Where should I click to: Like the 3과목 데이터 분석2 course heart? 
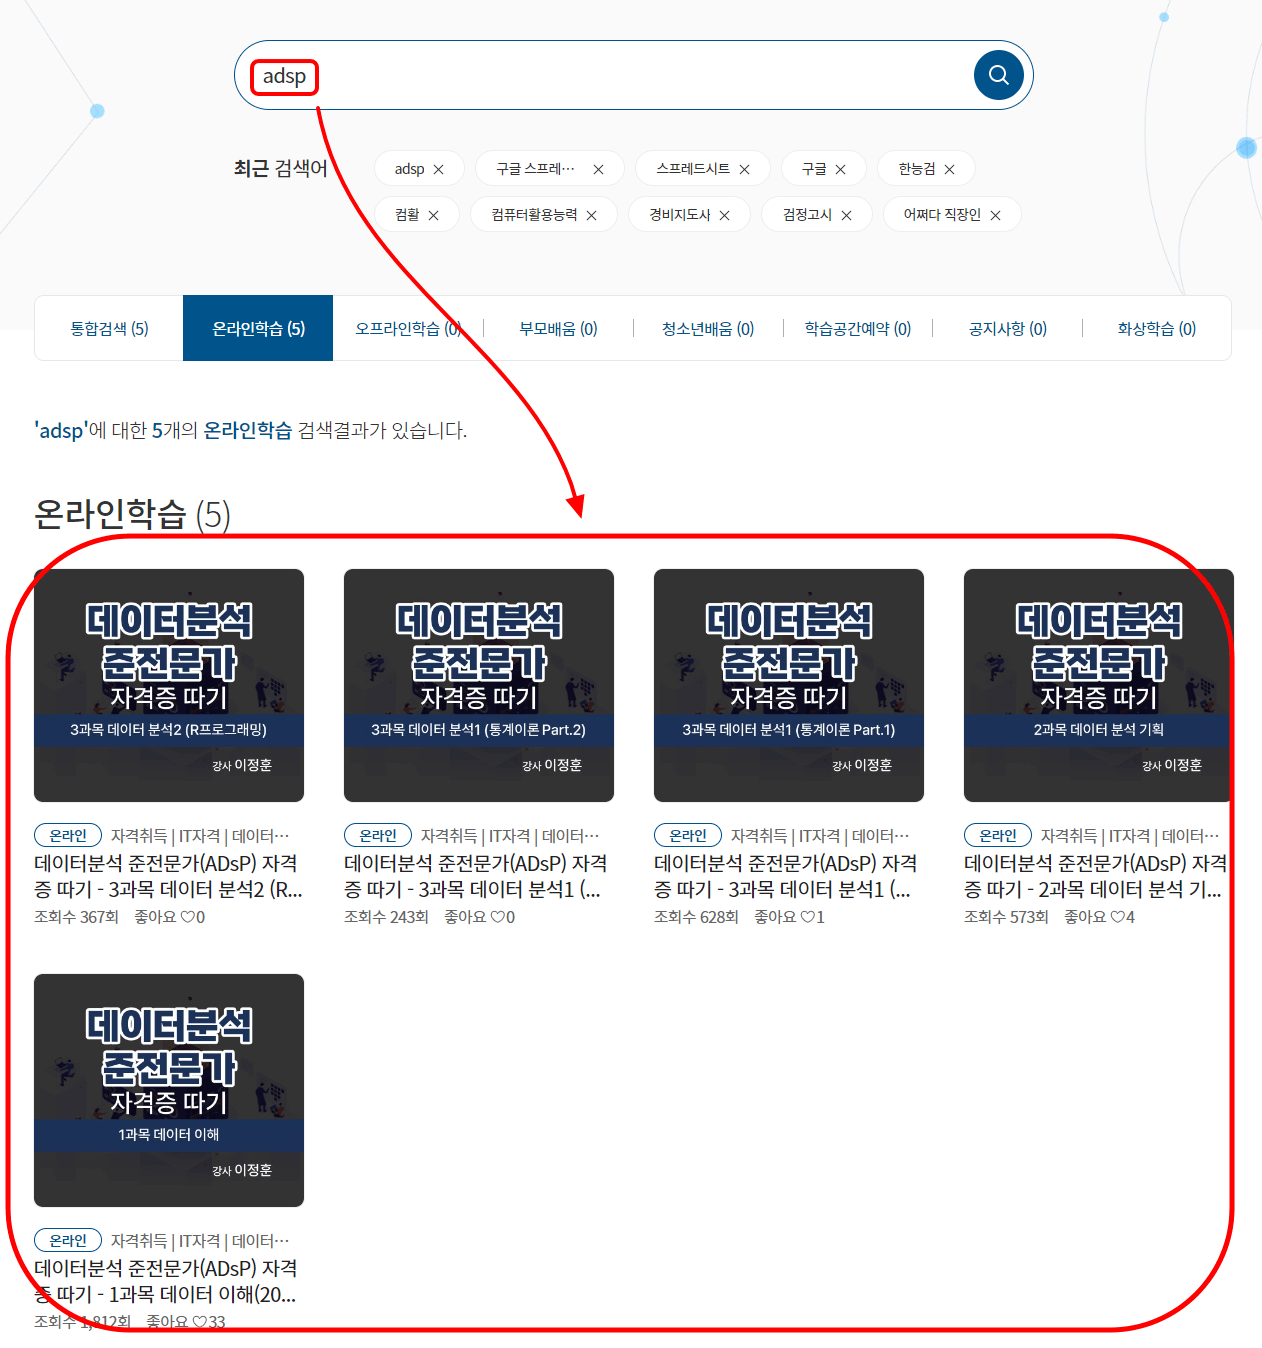click(x=187, y=917)
